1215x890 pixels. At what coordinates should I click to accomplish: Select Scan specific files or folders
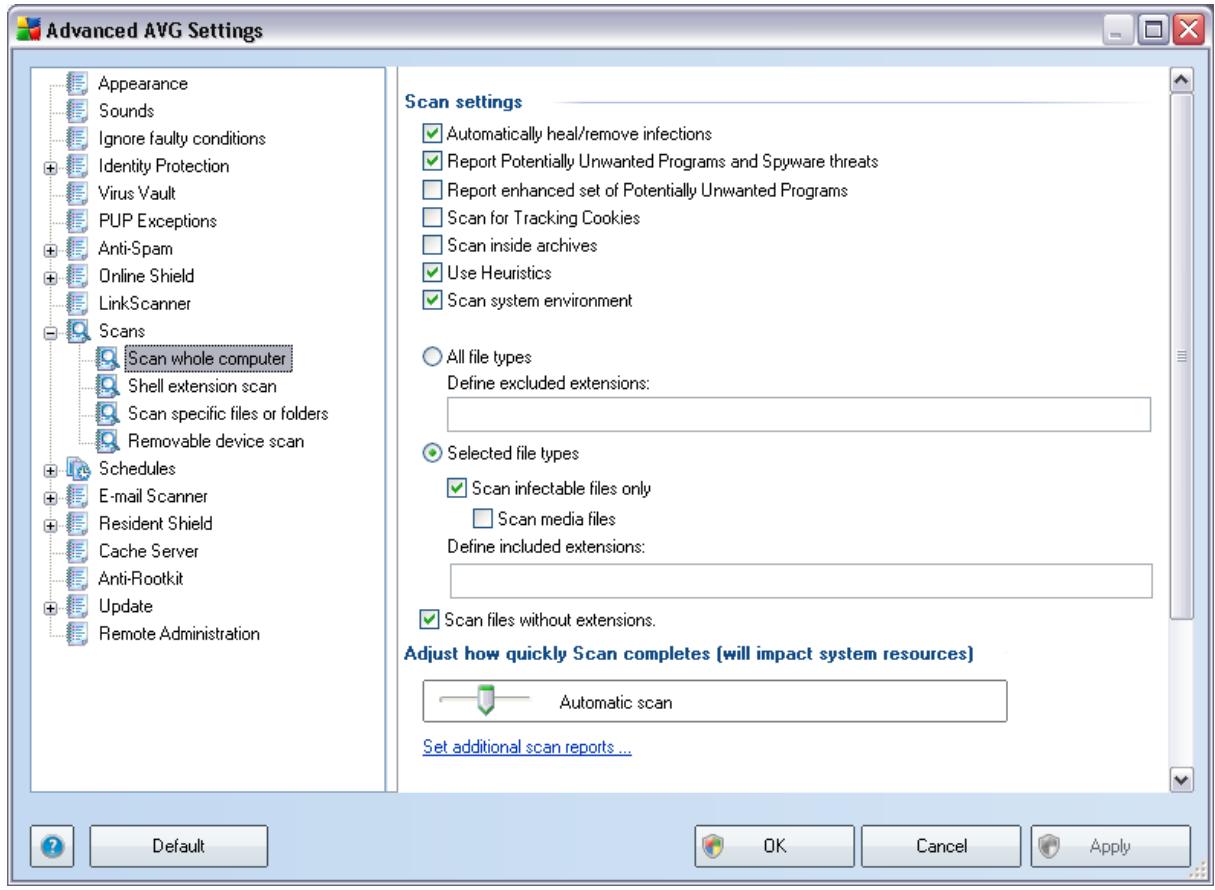click(x=227, y=412)
